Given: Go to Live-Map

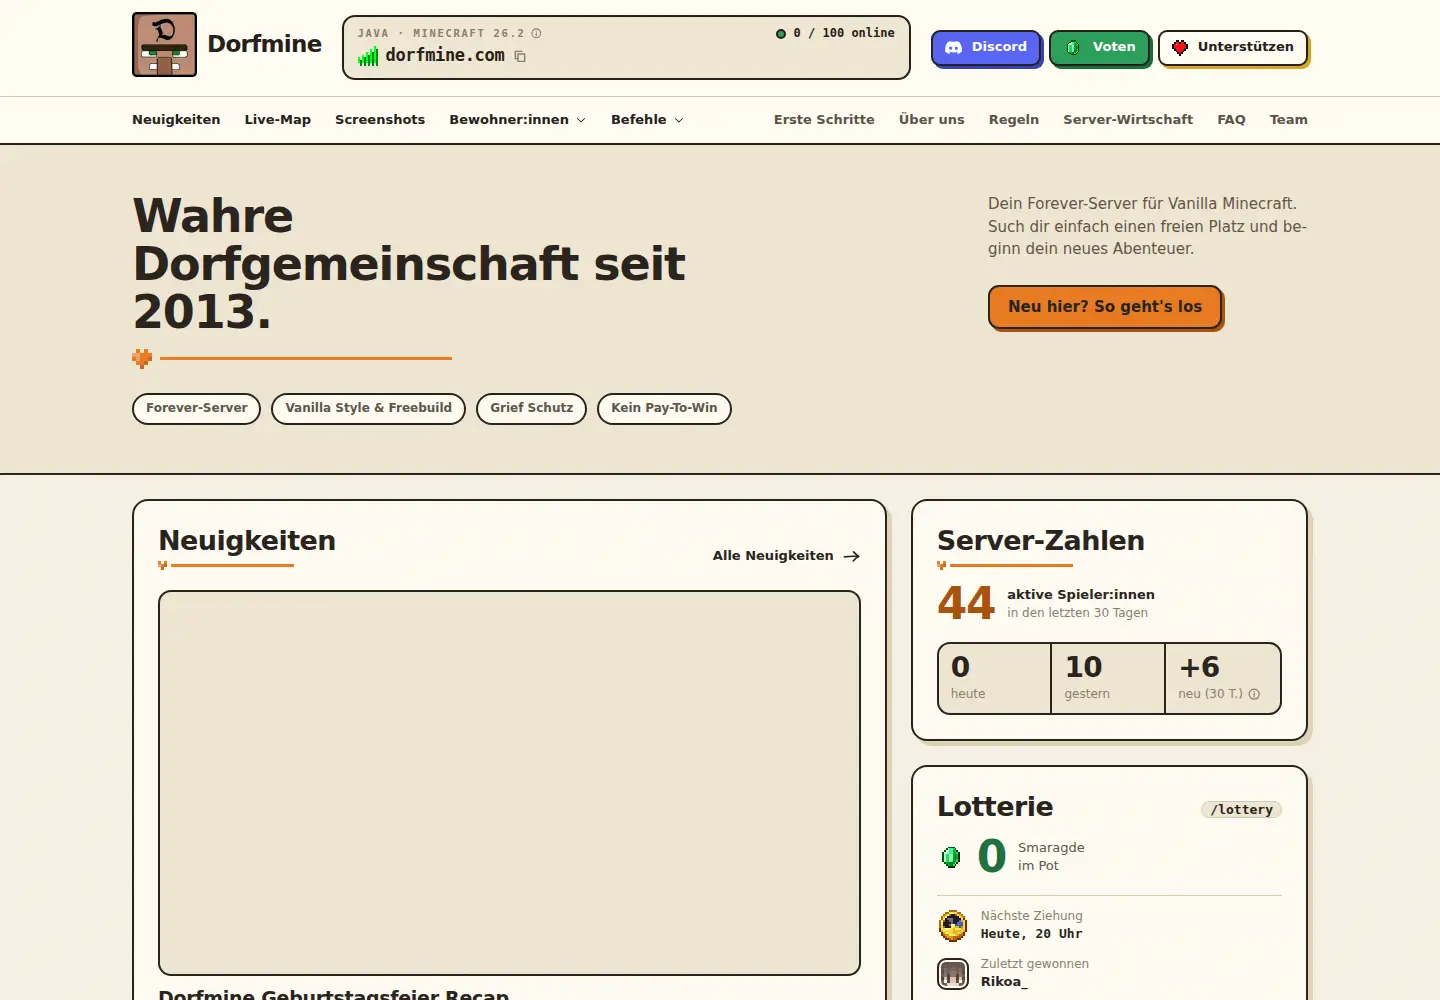Looking at the screenshot, I should [278, 120].
